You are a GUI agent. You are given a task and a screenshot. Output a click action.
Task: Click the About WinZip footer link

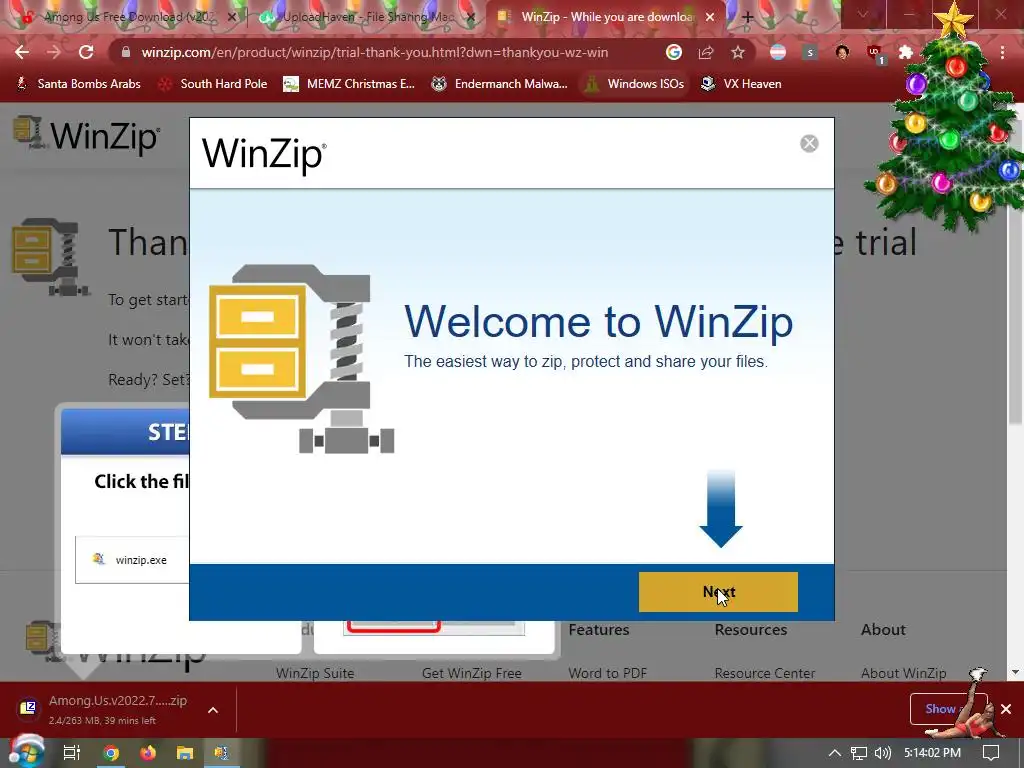[903, 673]
